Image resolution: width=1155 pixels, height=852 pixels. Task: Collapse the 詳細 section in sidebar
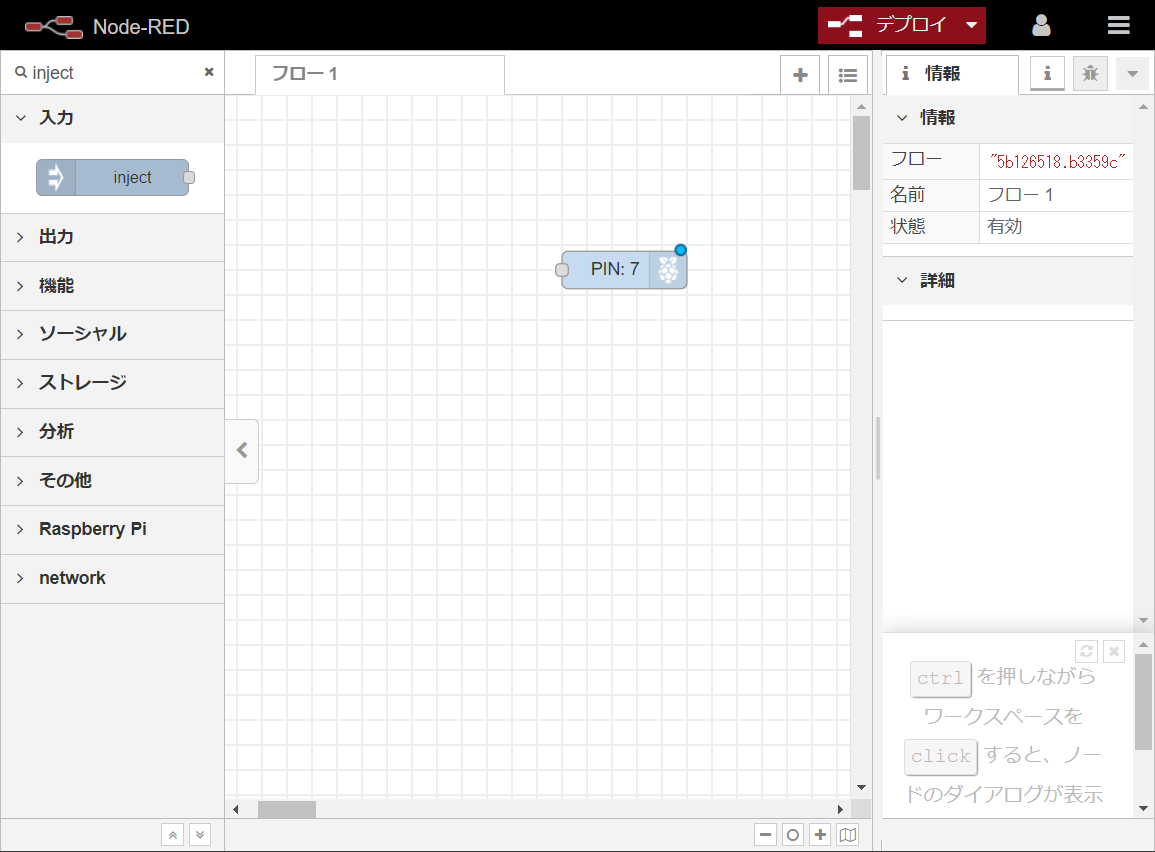point(1008,281)
